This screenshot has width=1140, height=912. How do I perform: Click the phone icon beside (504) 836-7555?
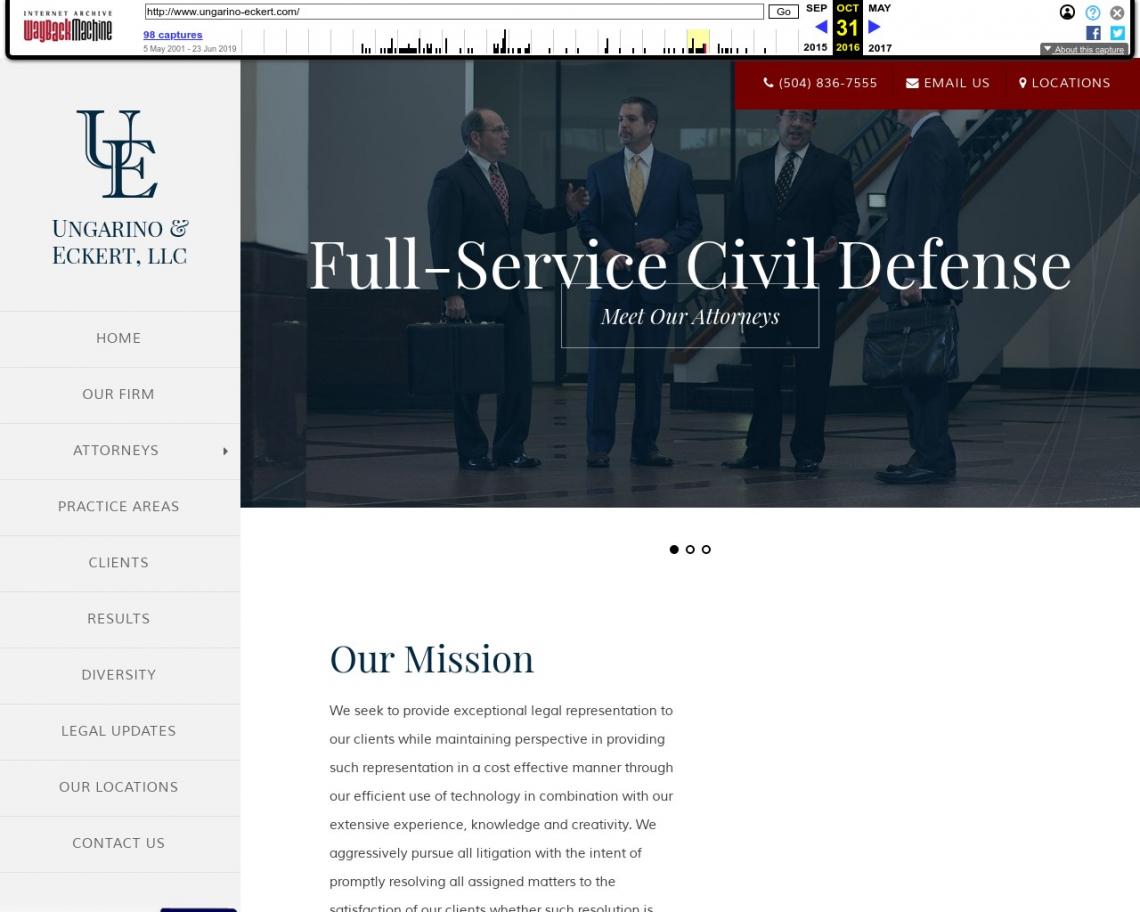click(x=768, y=83)
